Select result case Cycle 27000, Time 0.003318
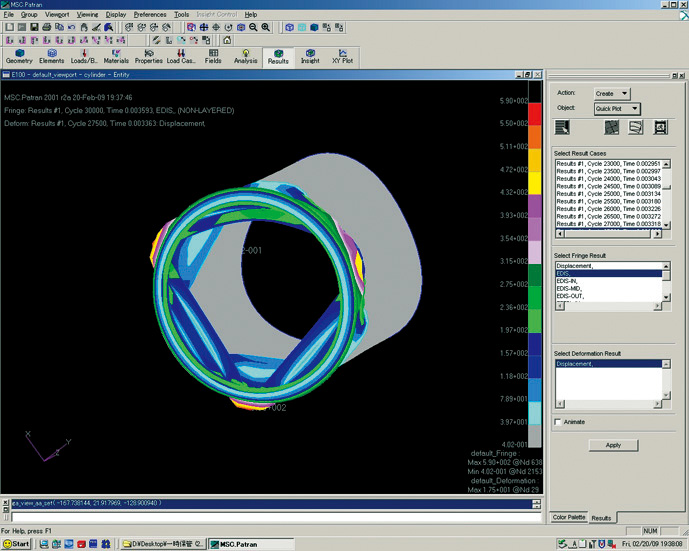 click(609, 224)
